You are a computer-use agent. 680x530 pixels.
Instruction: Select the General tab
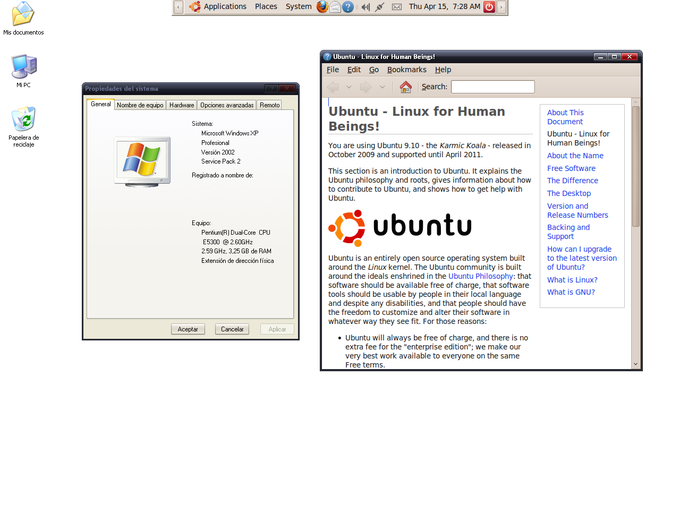coord(101,104)
